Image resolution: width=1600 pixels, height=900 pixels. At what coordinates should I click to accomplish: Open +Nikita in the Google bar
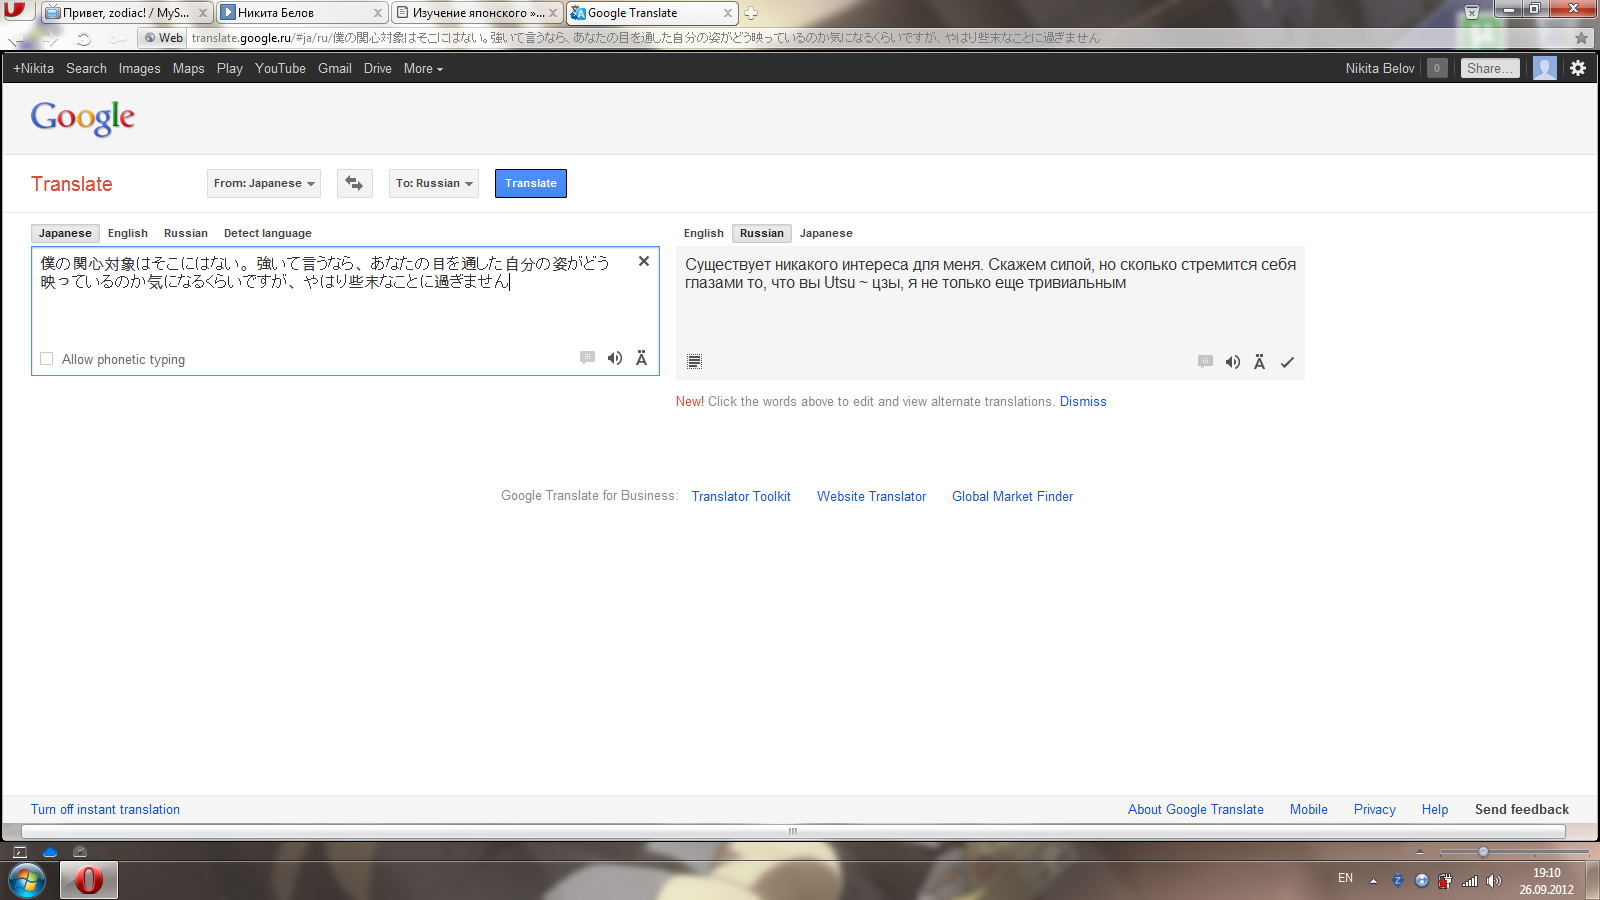pos(34,68)
